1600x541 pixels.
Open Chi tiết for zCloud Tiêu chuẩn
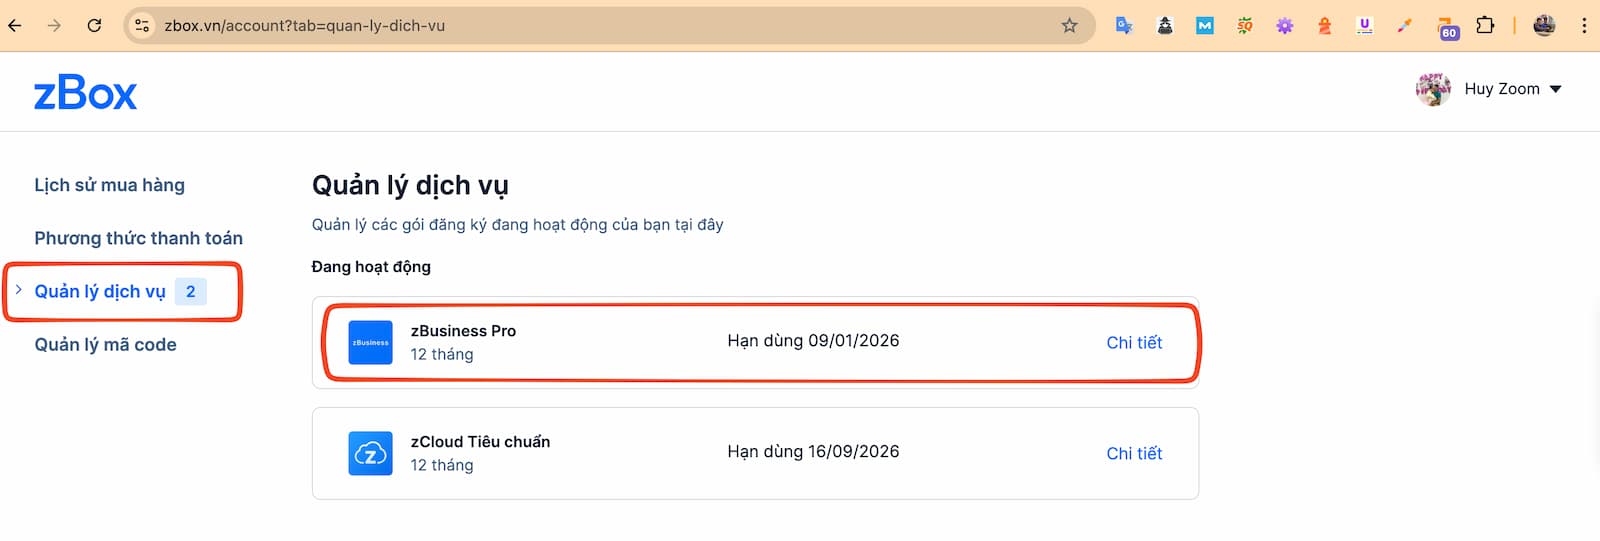[1134, 453]
